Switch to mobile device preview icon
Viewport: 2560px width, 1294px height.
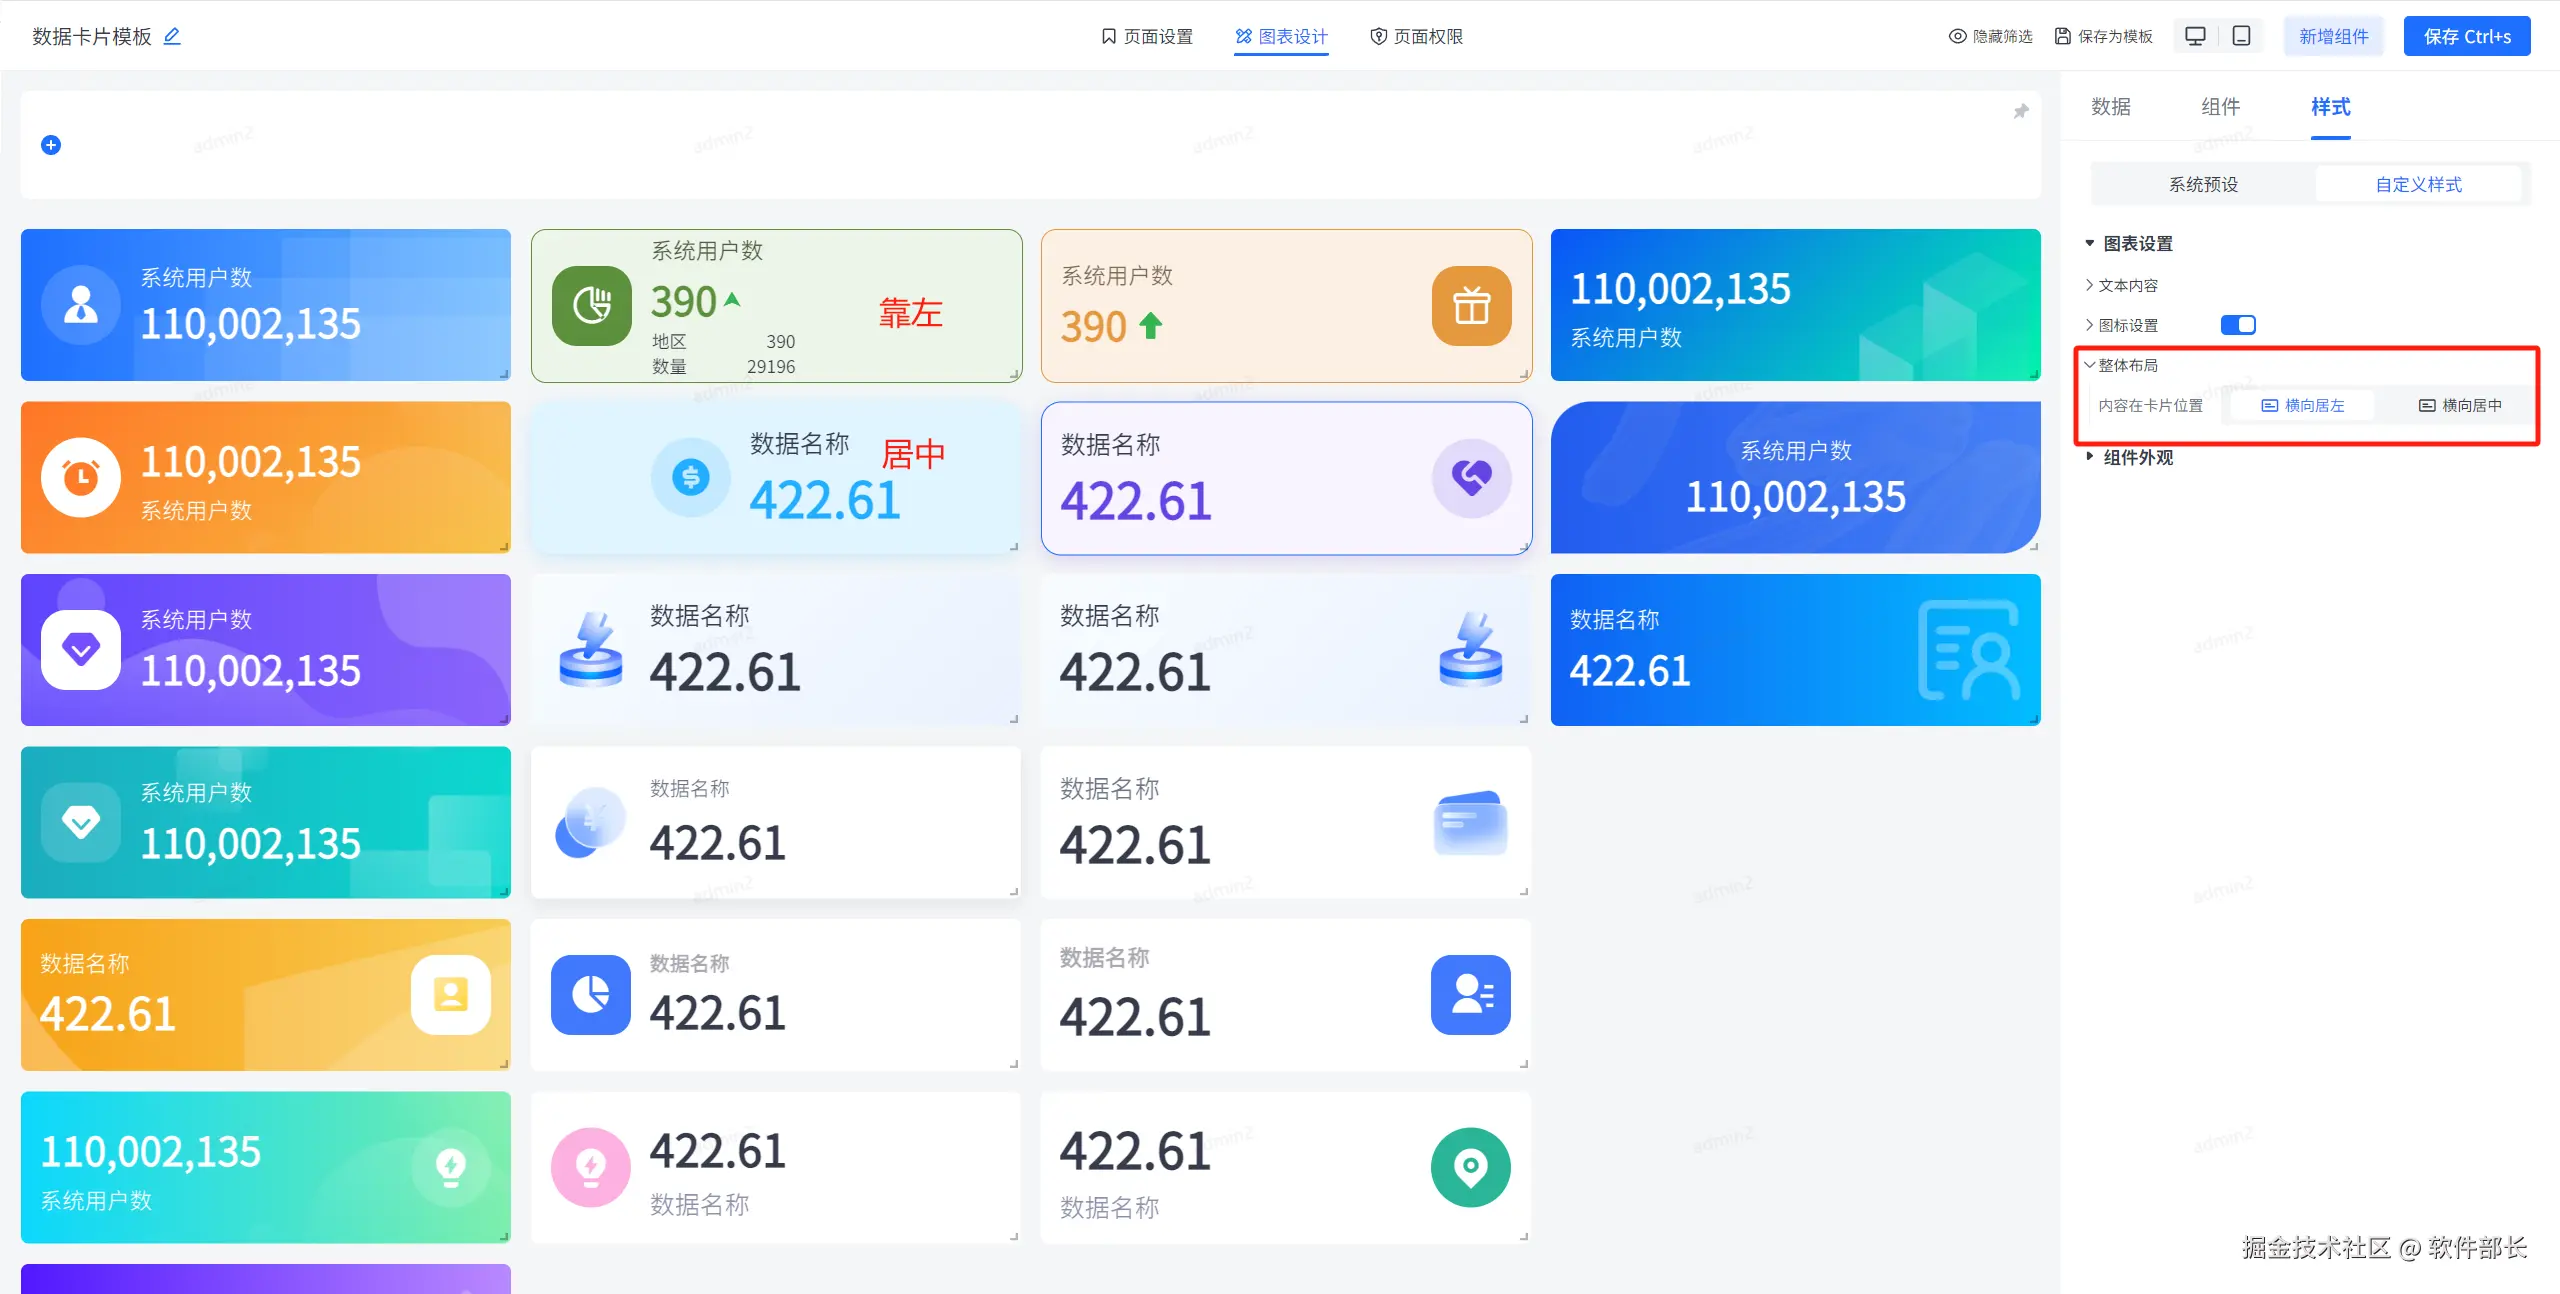click(x=2242, y=36)
